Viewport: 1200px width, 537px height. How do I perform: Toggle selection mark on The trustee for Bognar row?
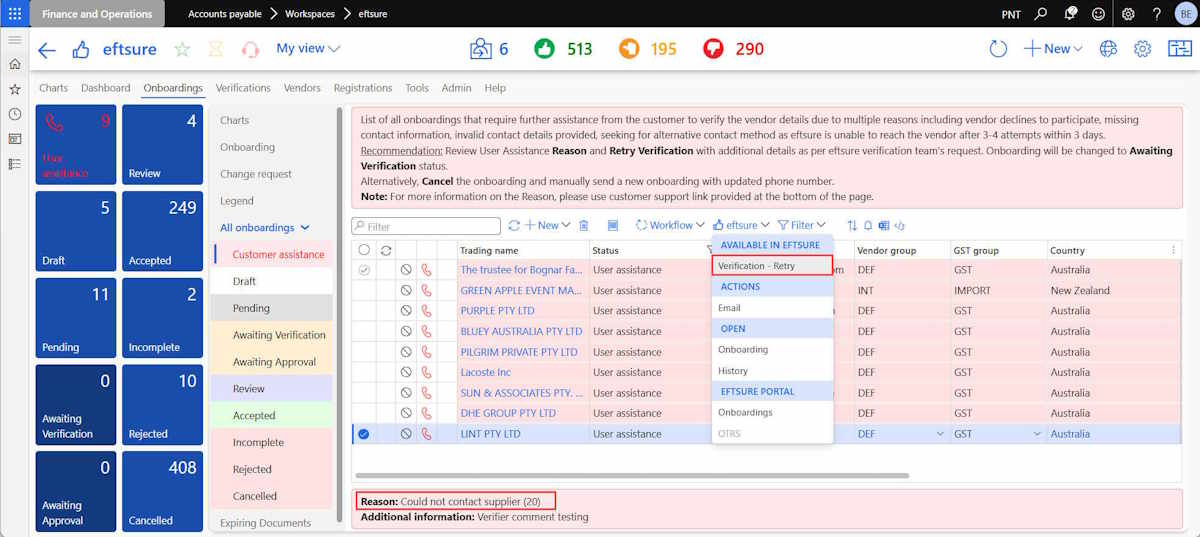tap(364, 270)
